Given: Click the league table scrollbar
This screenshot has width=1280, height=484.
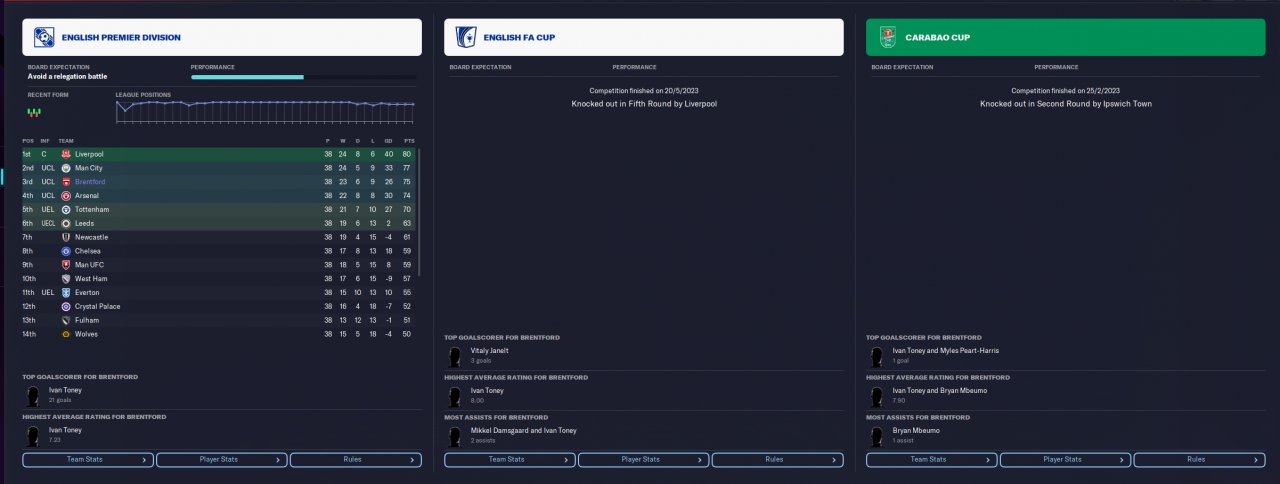Looking at the screenshot, I should tap(420, 213).
